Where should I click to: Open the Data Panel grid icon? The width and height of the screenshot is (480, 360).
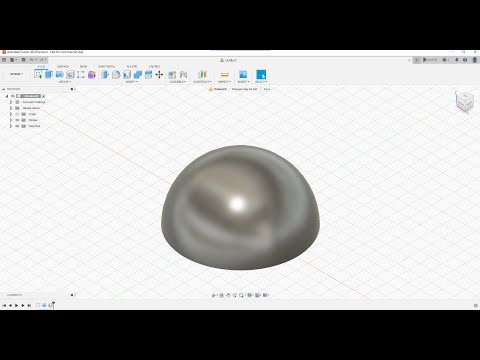(4, 60)
